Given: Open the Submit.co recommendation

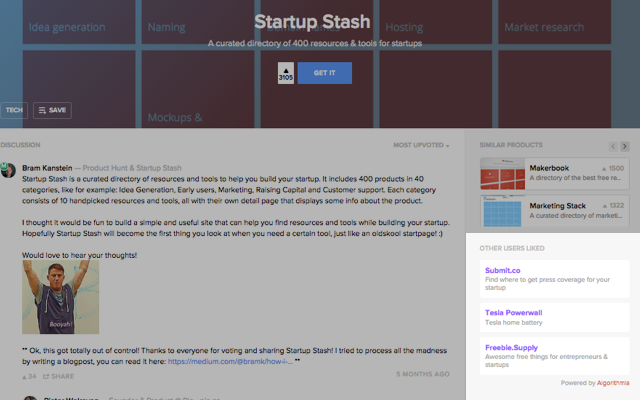Looking at the screenshot, I should pos(555,279).
